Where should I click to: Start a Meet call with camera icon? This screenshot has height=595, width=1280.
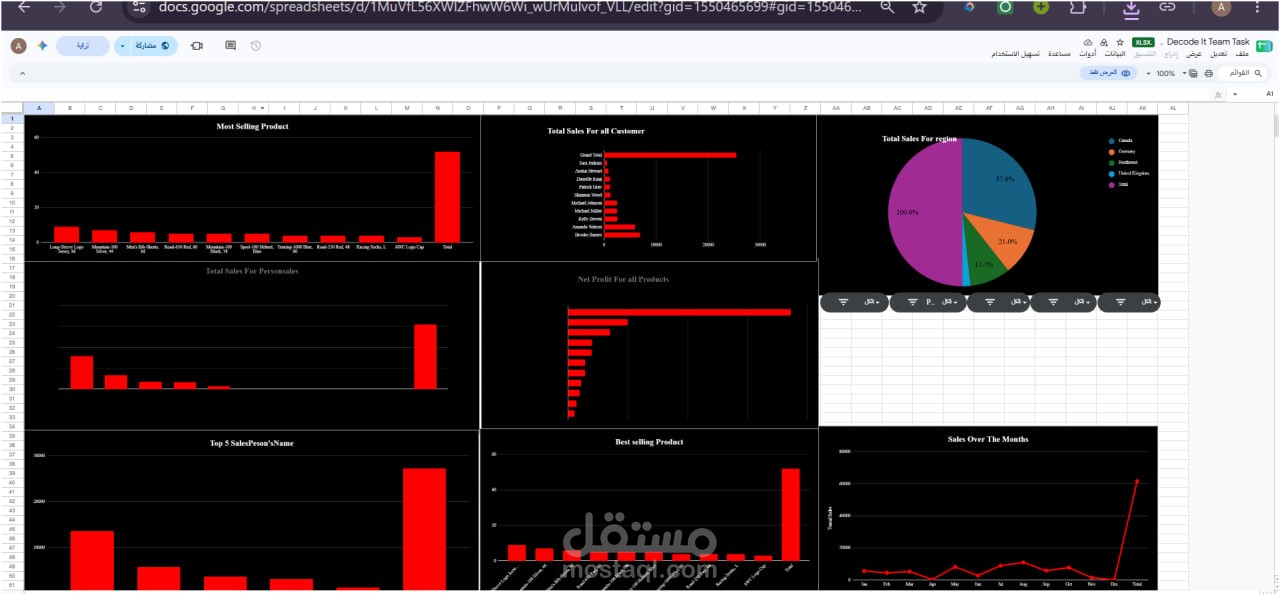[x=196, y=46]
